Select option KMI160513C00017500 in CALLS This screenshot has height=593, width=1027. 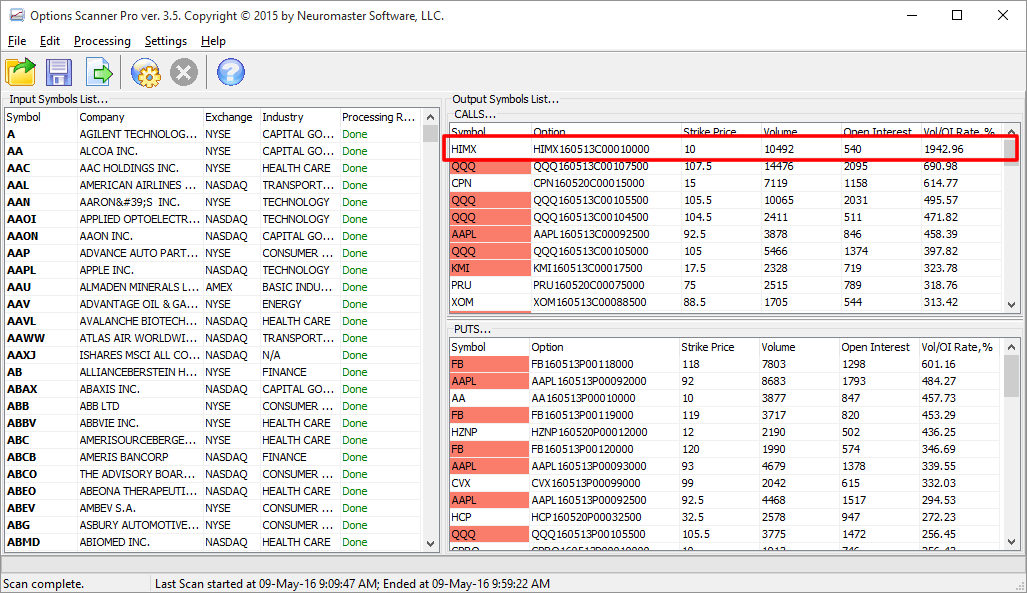588,269
